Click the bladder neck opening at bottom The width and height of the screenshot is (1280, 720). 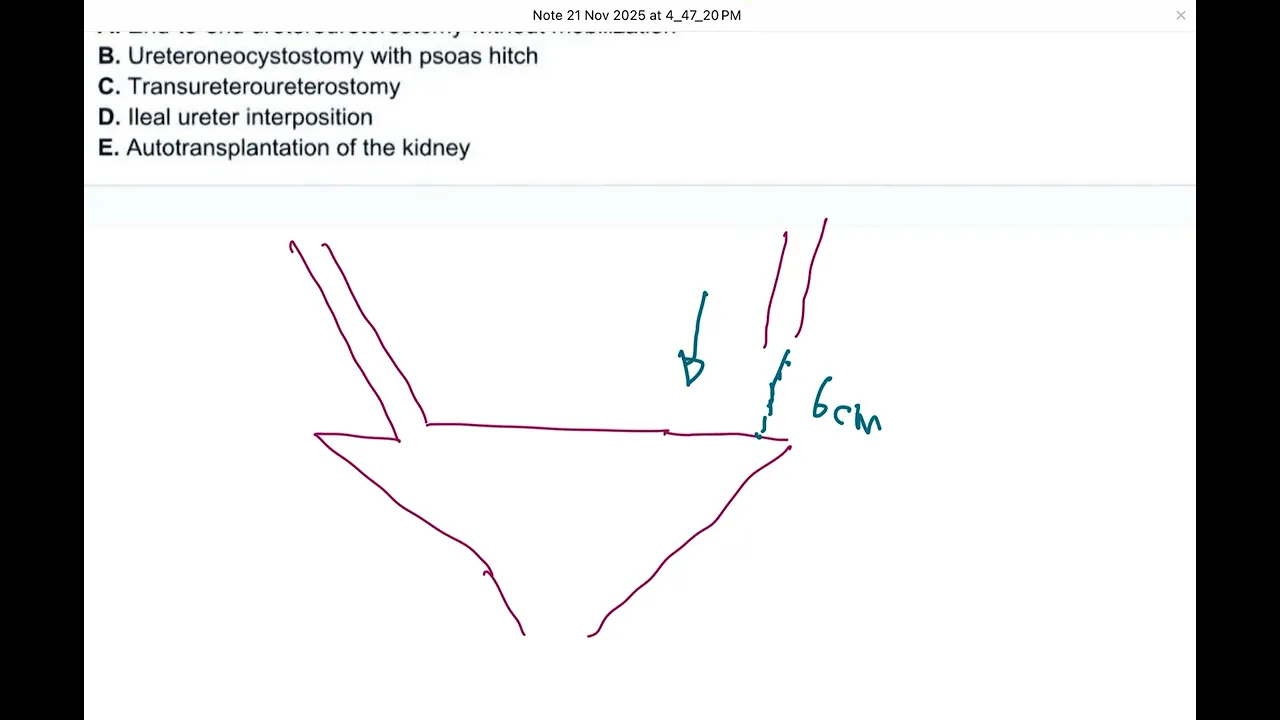[556, 632]
